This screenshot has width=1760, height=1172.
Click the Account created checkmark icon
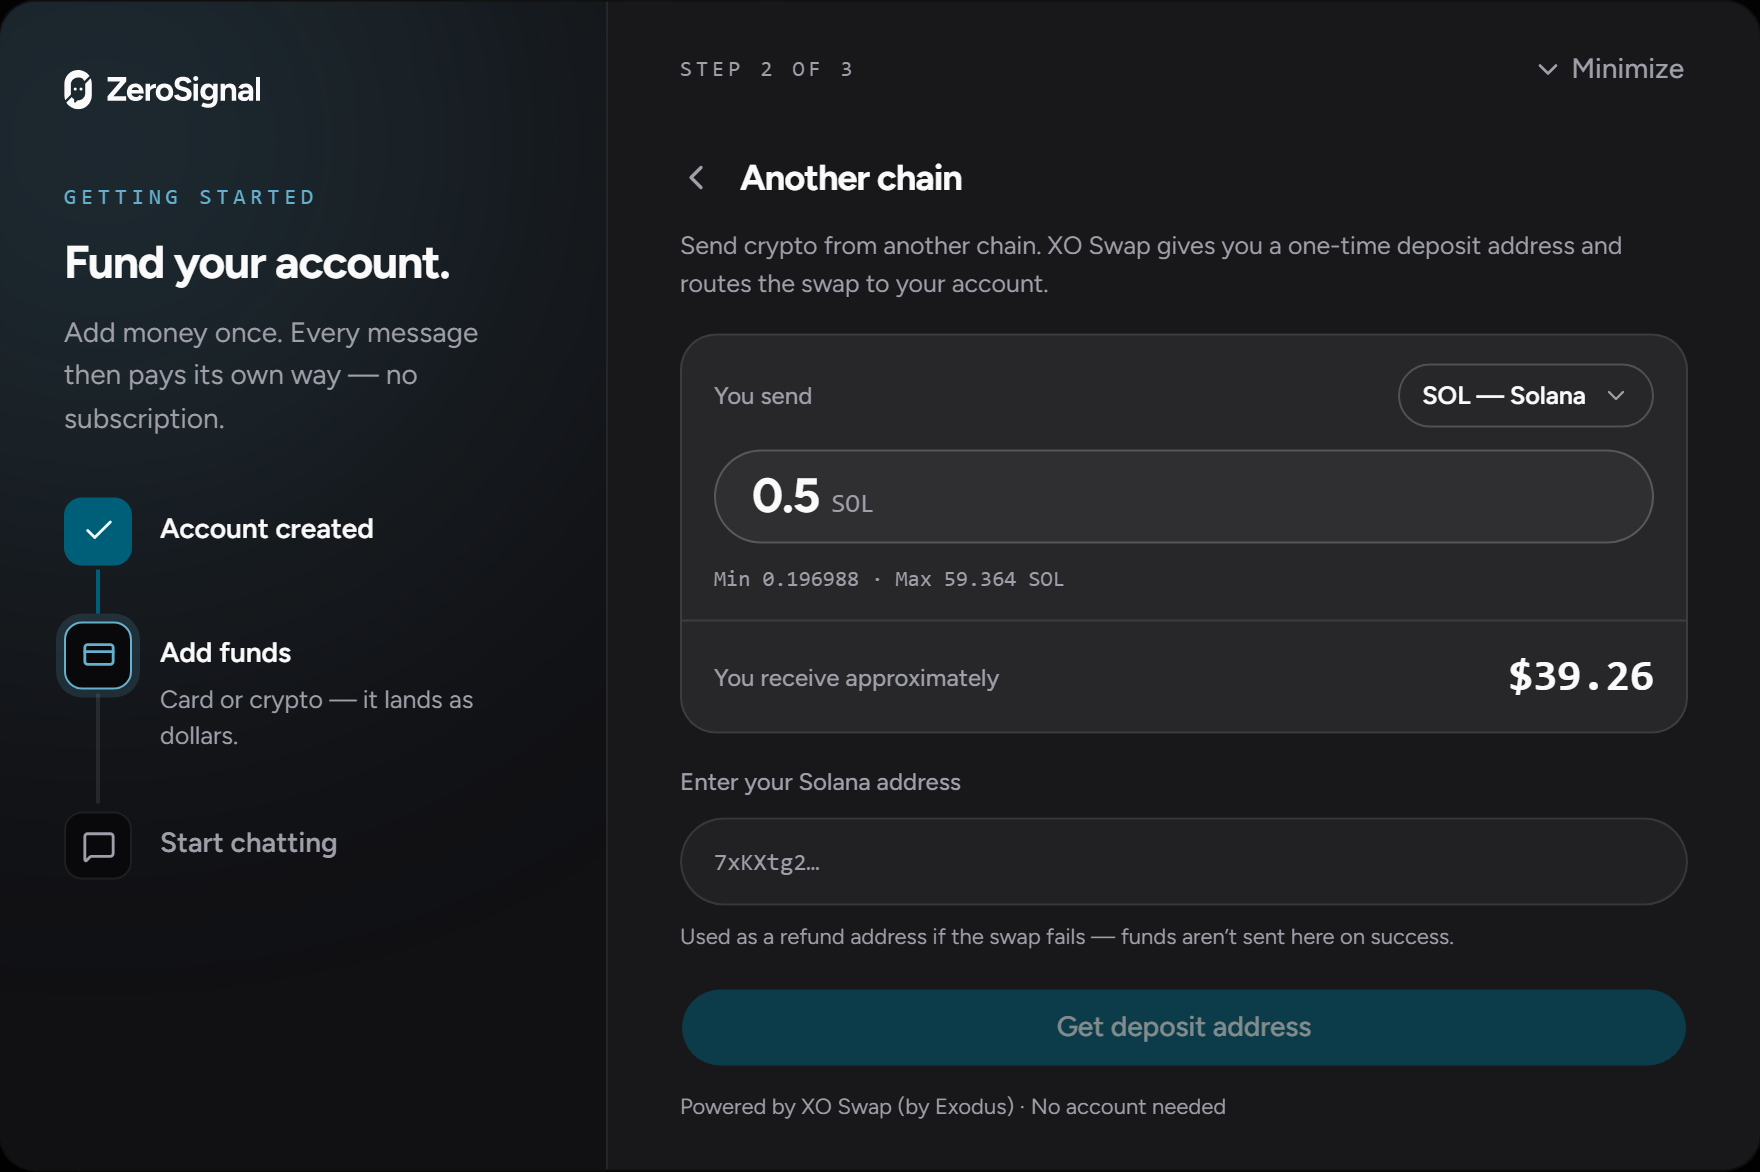(x=98, y=531)
